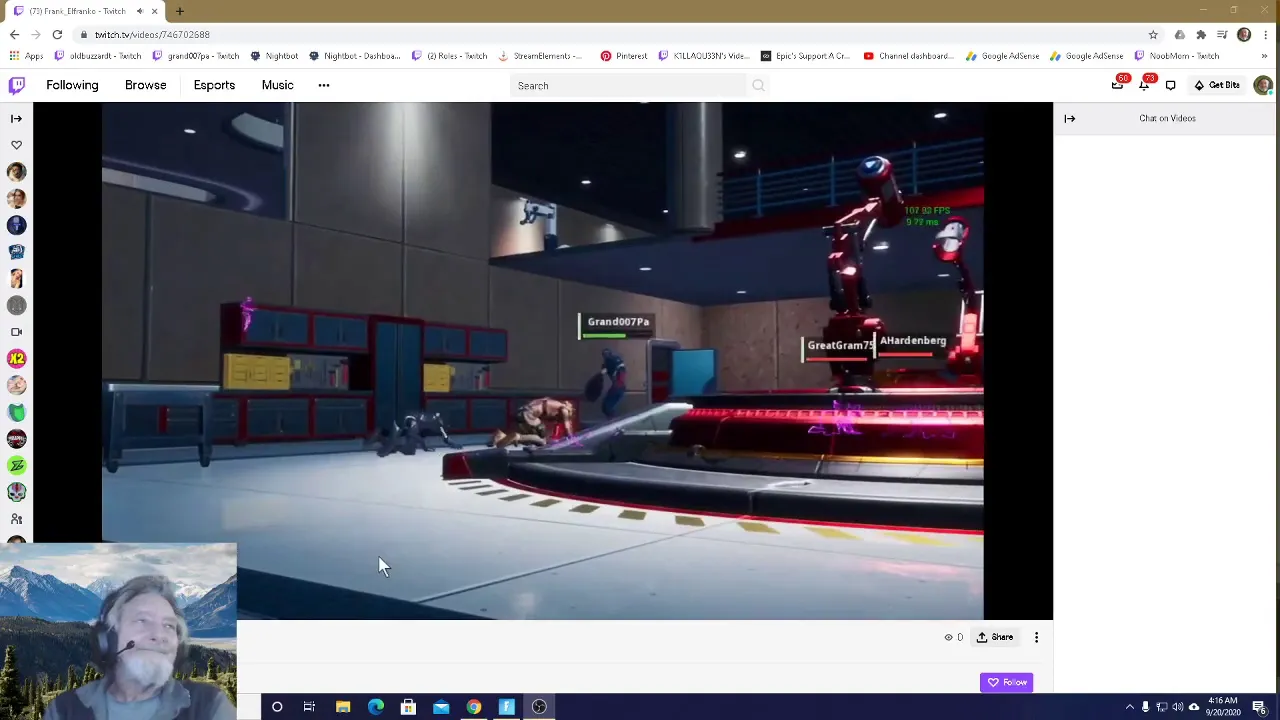Open the Nightbot bookmark
This screenshot has width=1280, height=720.
(274, 56)
